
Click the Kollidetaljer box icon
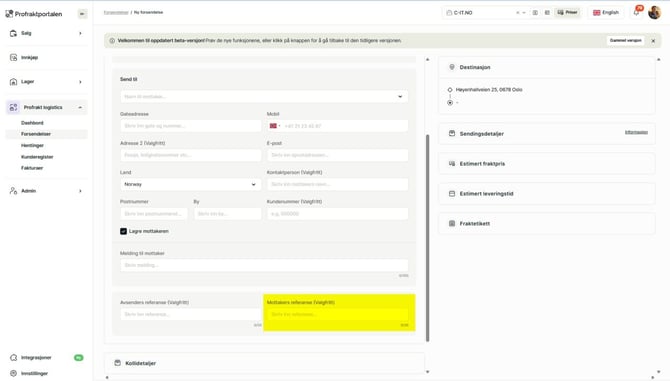coord(118,363)
